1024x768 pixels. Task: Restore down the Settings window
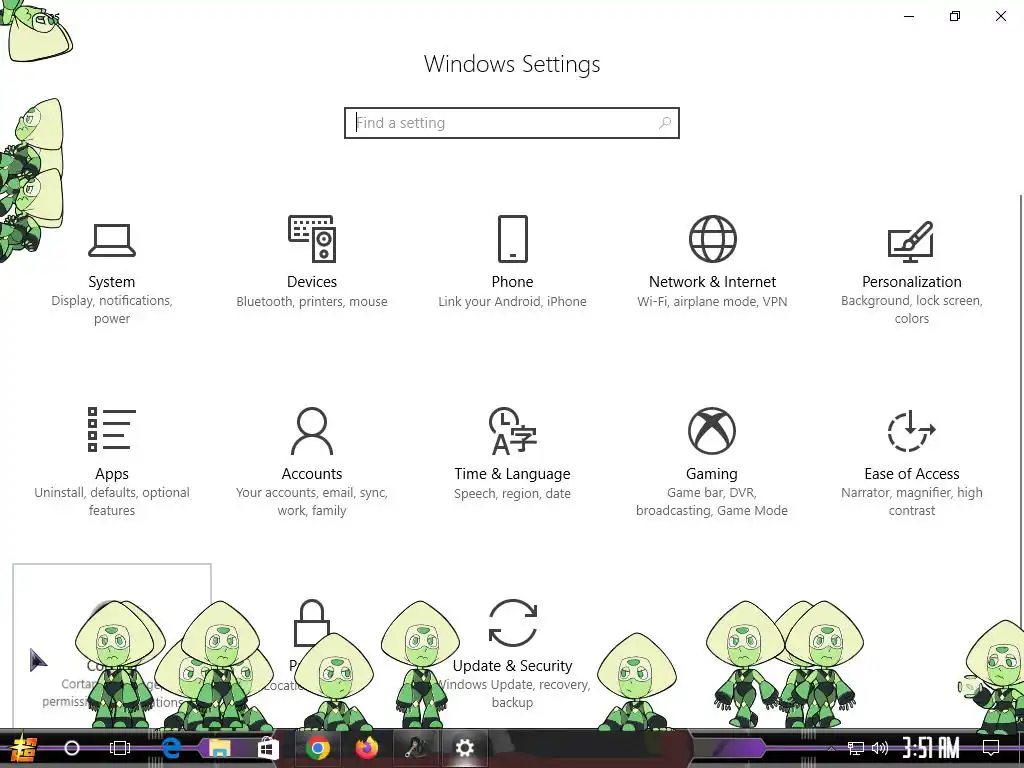point(955,16)
